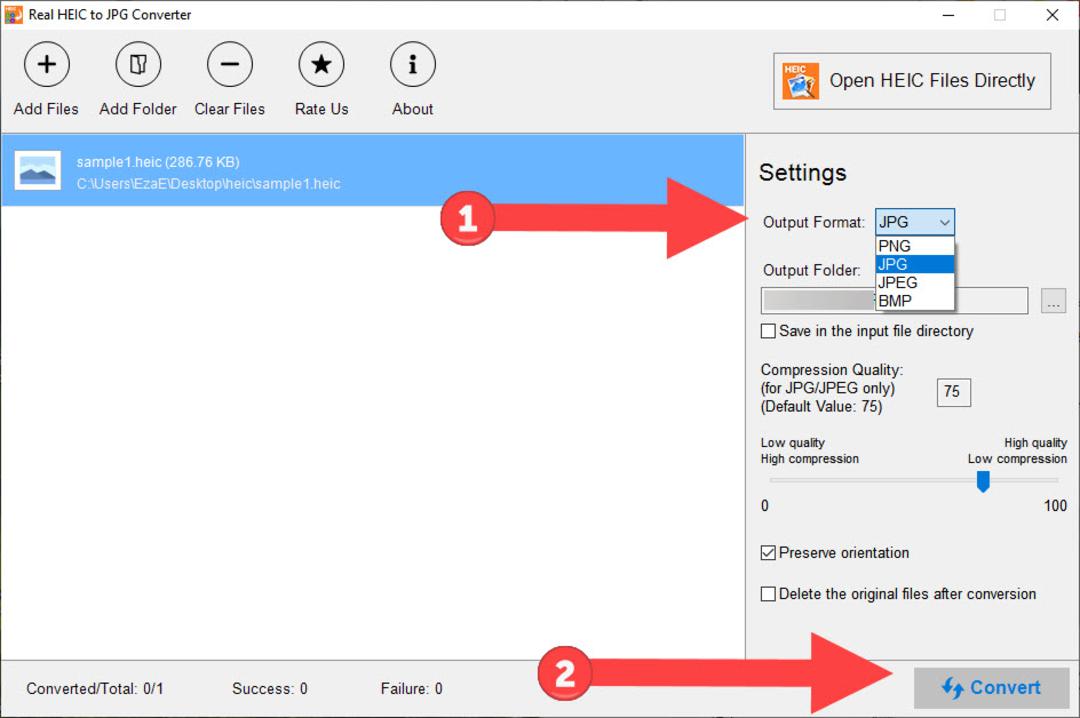Click the HEIC icon on Open HEIC Files Directly
The width and height of the screenshot is (1080, 718).
(800, 81)
